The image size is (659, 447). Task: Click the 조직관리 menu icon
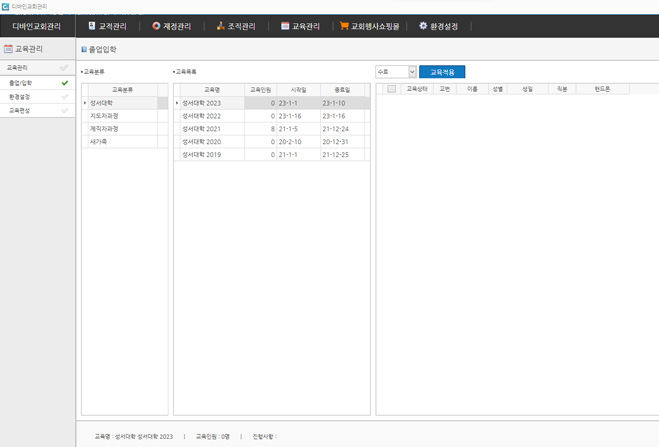(x=220, y=26)
